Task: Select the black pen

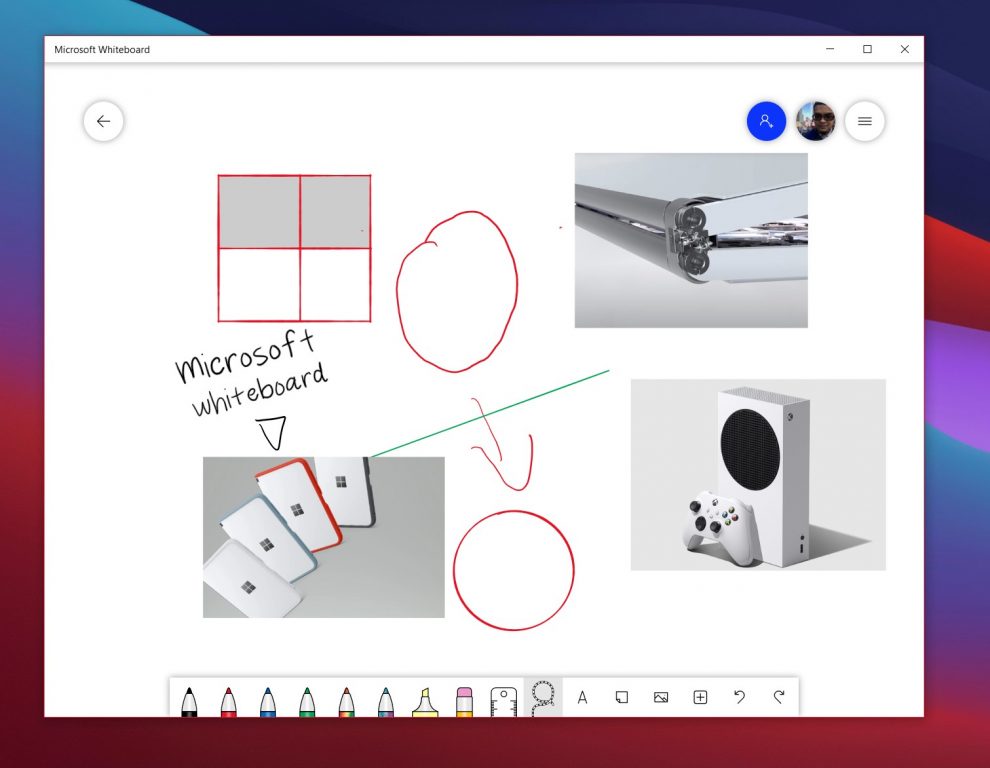Action: pyautogui.click(x=189, y=701)
